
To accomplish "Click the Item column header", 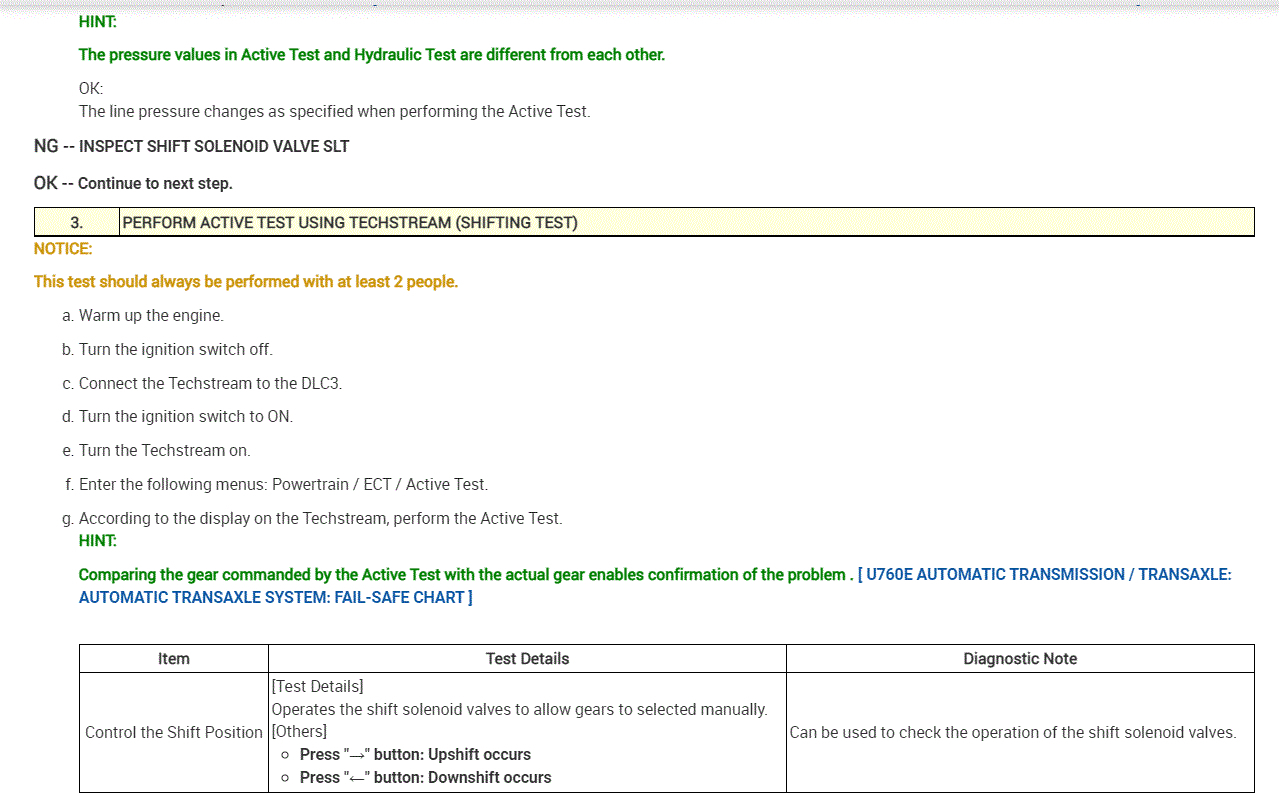I will pyautogui.click(x=174, y=659).
